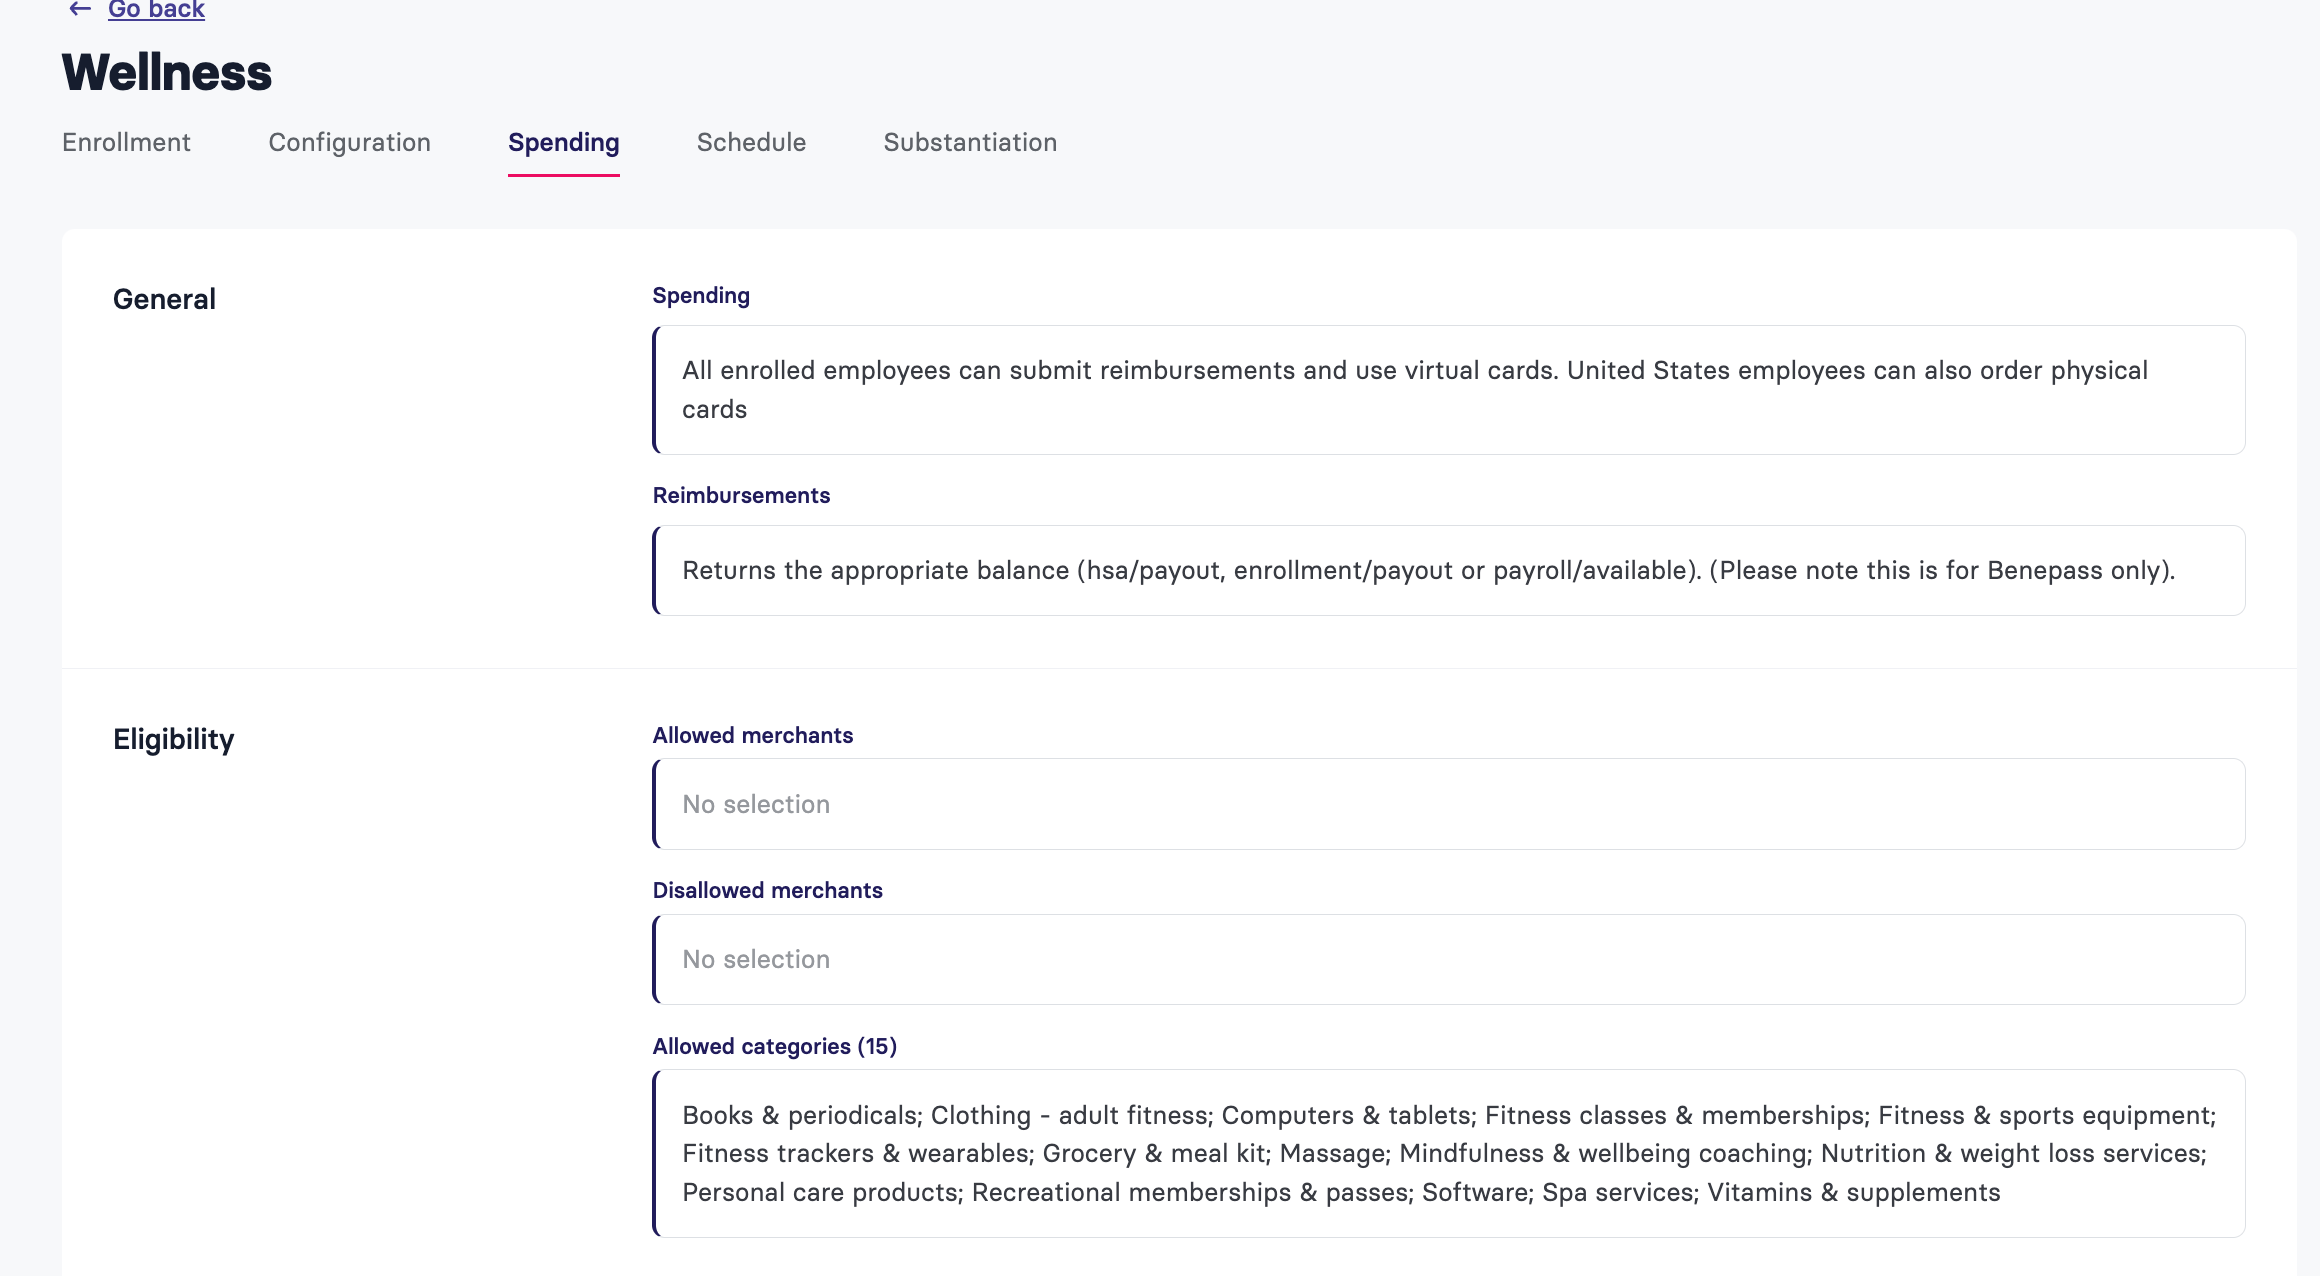This screenshot has height=1276, width=2320.
Task: Switch to the Enrollment tab
Action: point(126,142)
